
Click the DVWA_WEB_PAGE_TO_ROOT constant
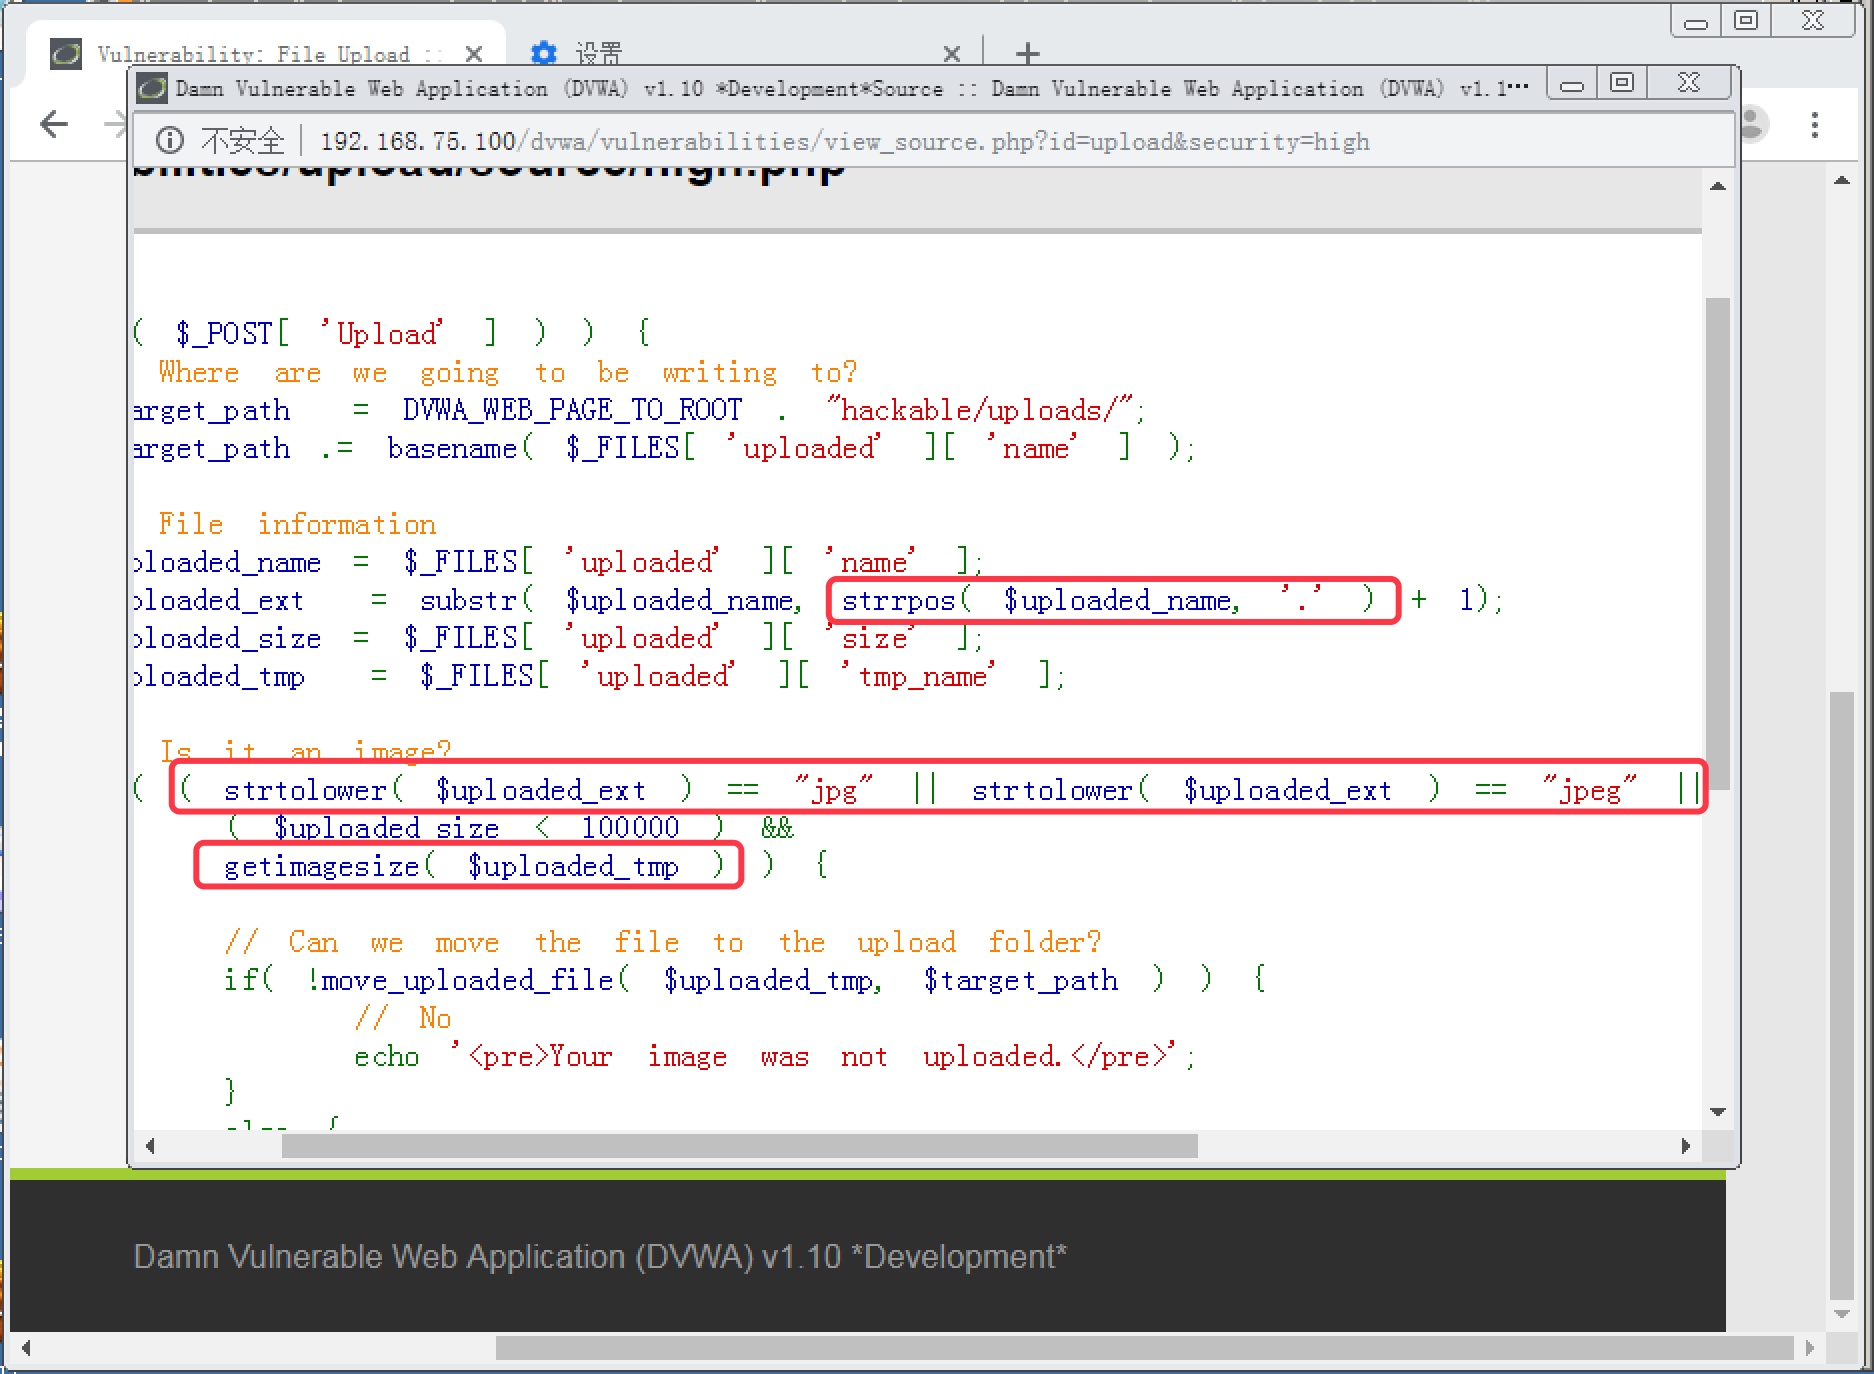pyautogui.click(x=572, y=410)
